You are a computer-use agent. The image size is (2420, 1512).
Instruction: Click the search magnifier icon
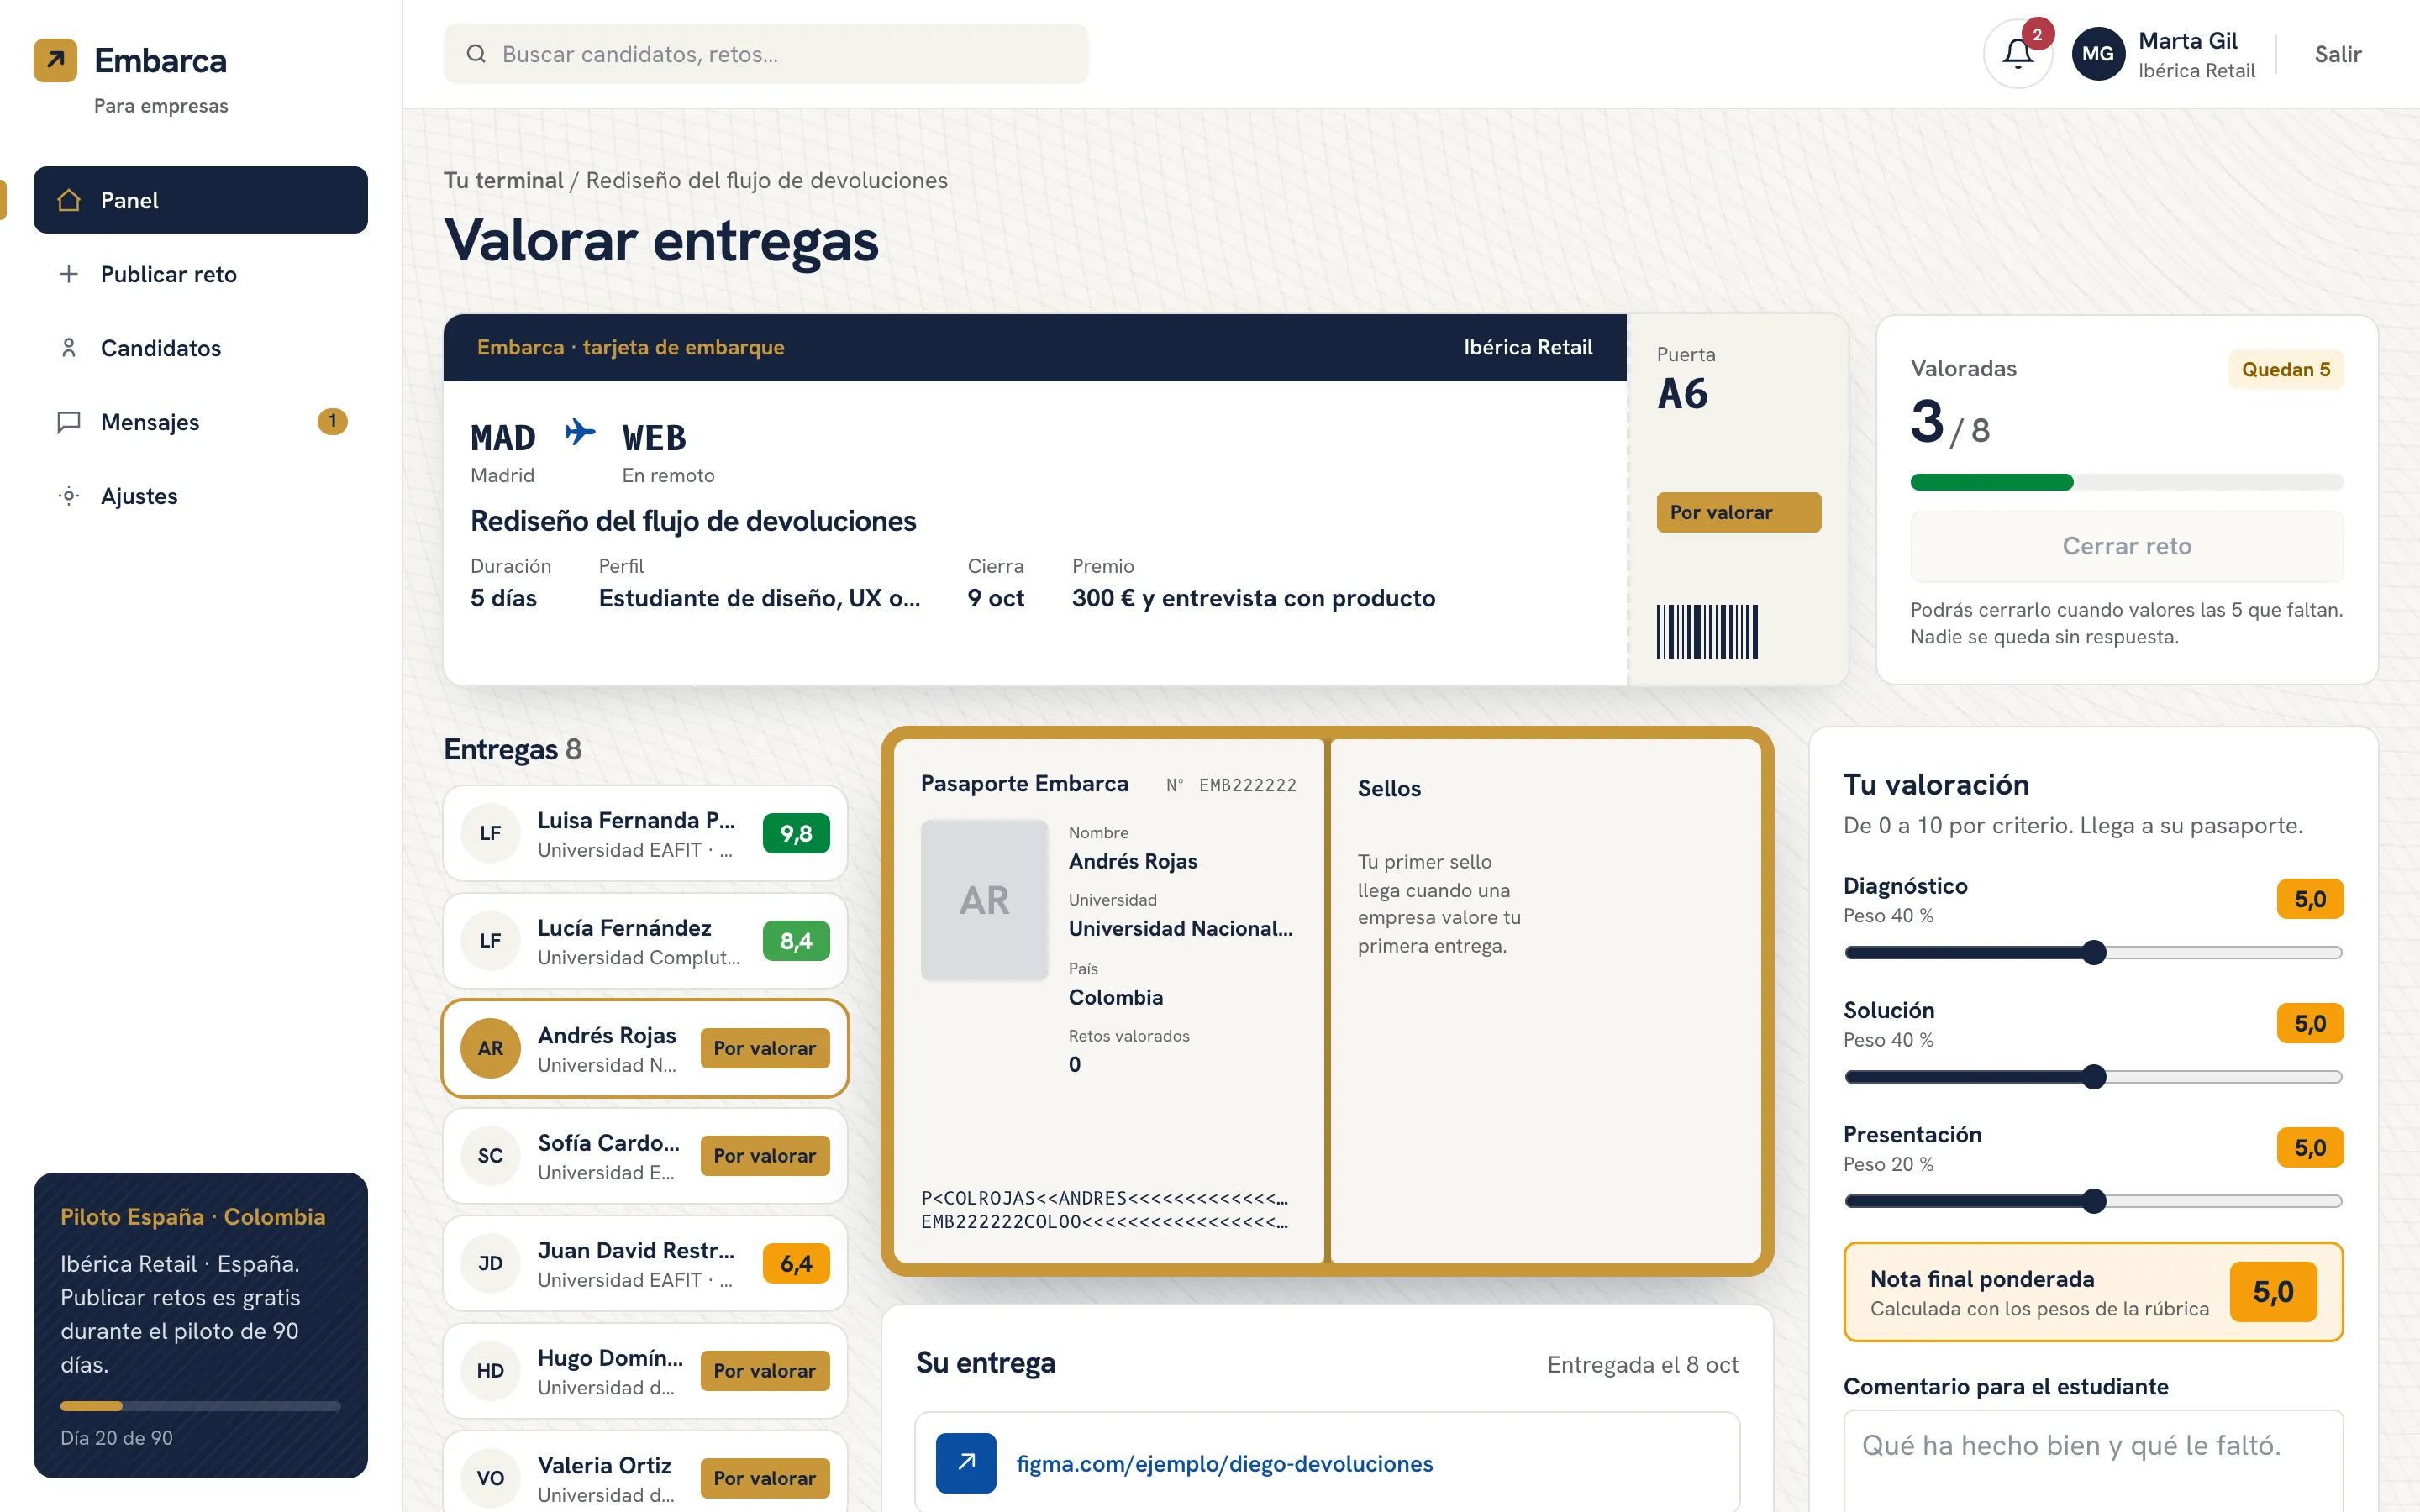click(x=477, y=54)
